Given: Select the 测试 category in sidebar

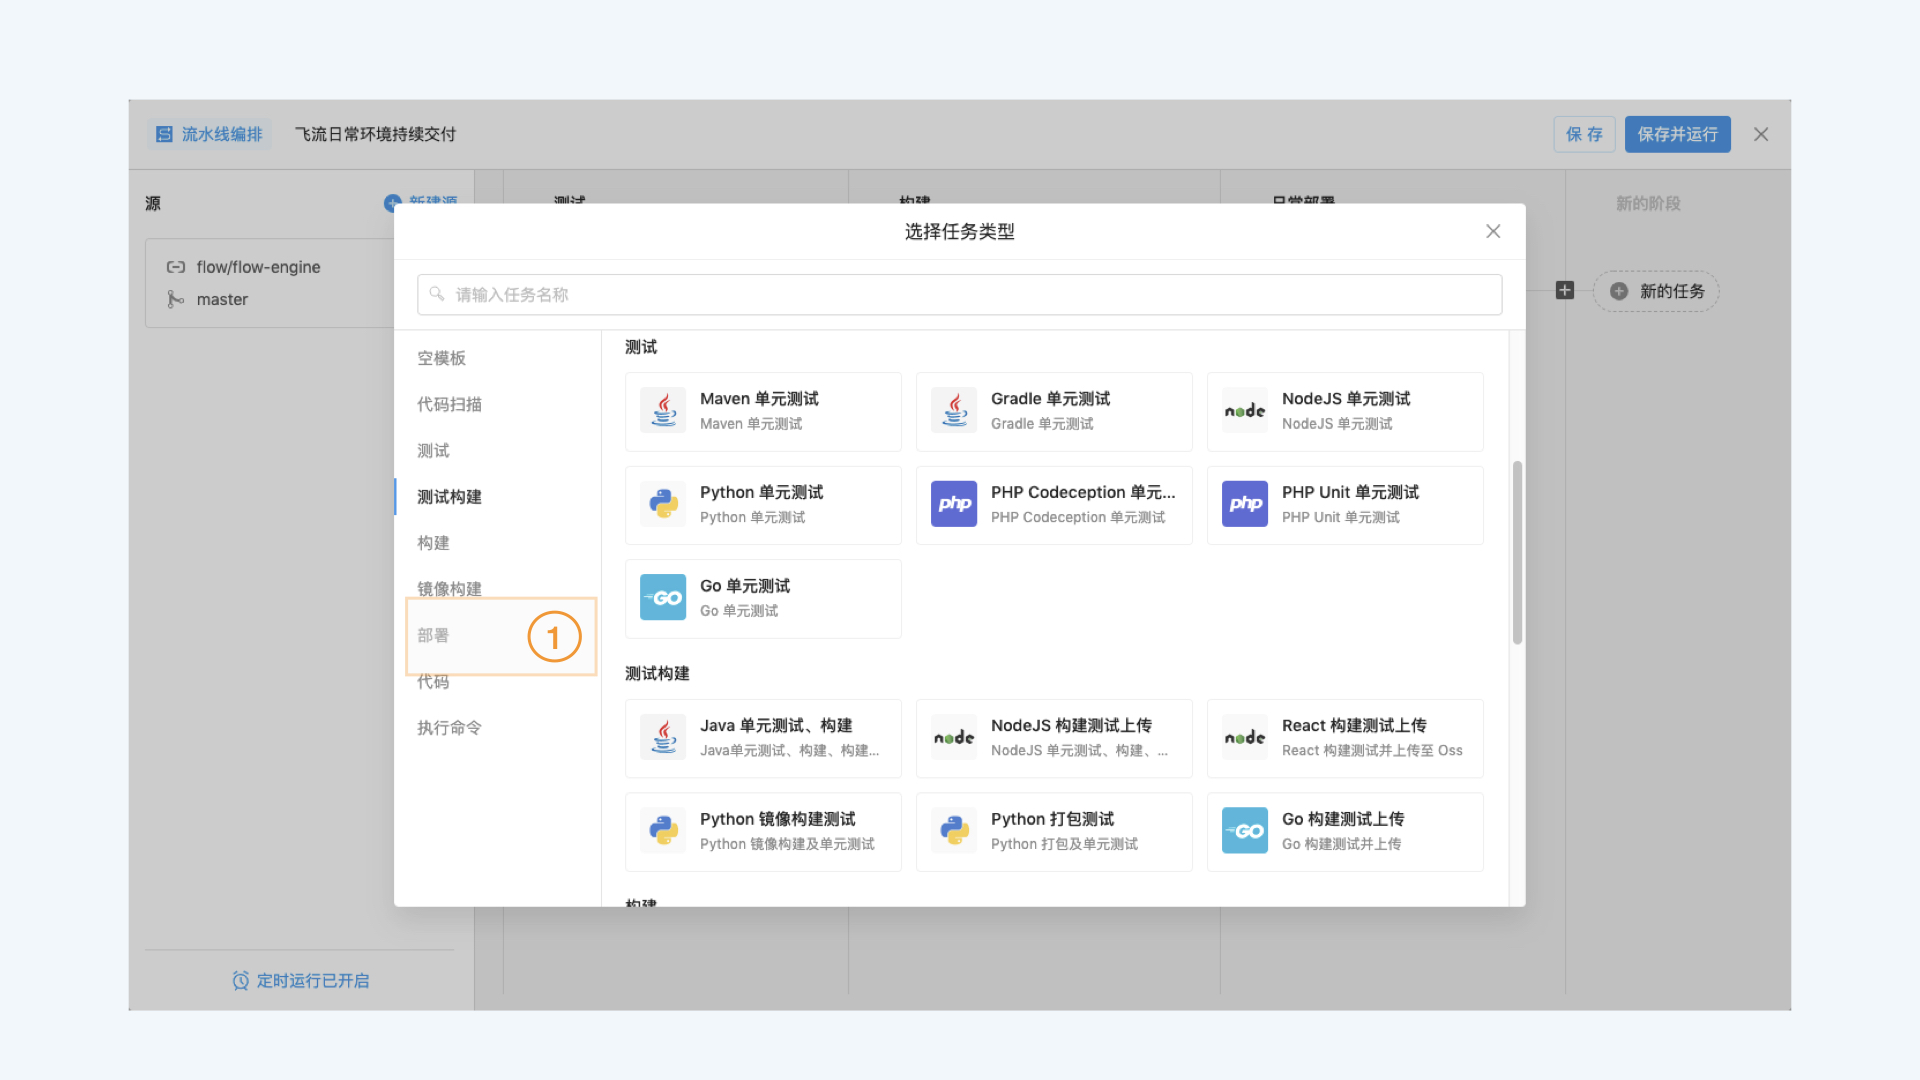Looking at the screenshot, I should (433, 450).
